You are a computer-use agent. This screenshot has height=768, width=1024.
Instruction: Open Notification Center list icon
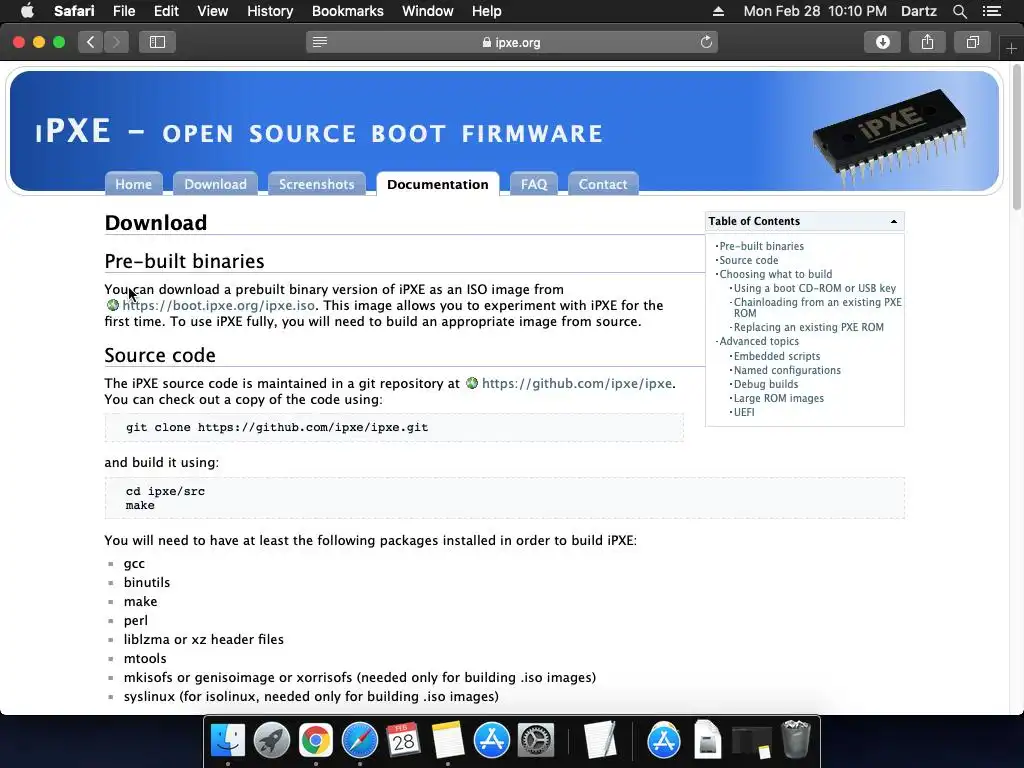[991, 11]
